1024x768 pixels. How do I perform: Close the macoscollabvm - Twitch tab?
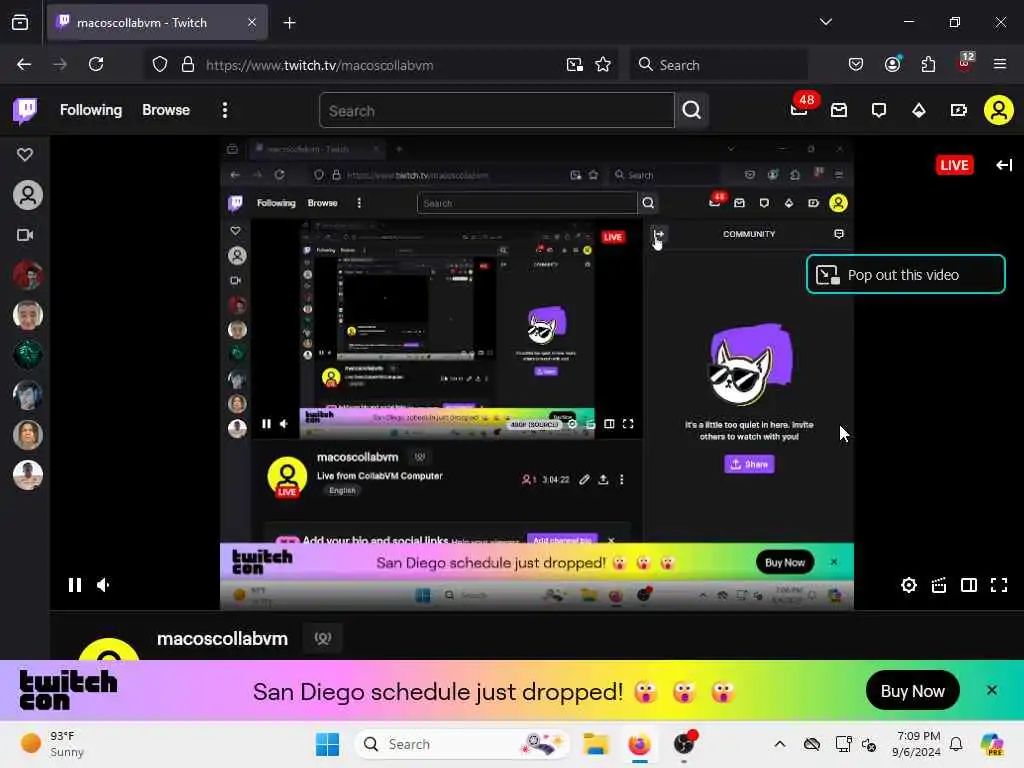click(252, 23)
